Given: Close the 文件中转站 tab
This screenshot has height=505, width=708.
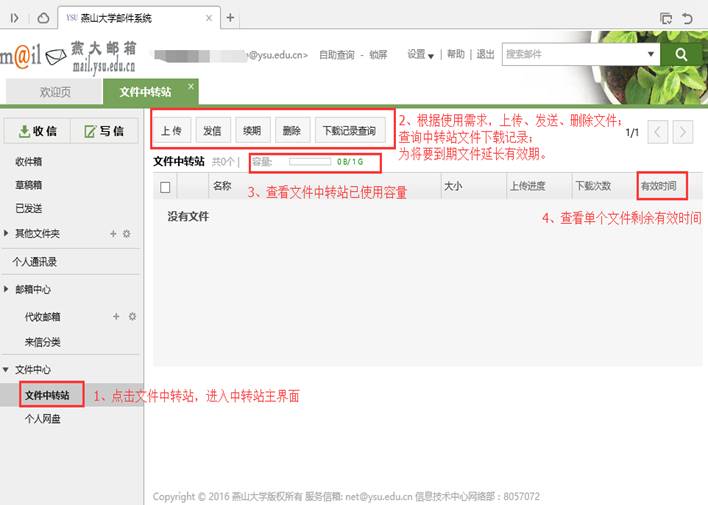Looking at the screenshot, I should click(x=191, y=86).
